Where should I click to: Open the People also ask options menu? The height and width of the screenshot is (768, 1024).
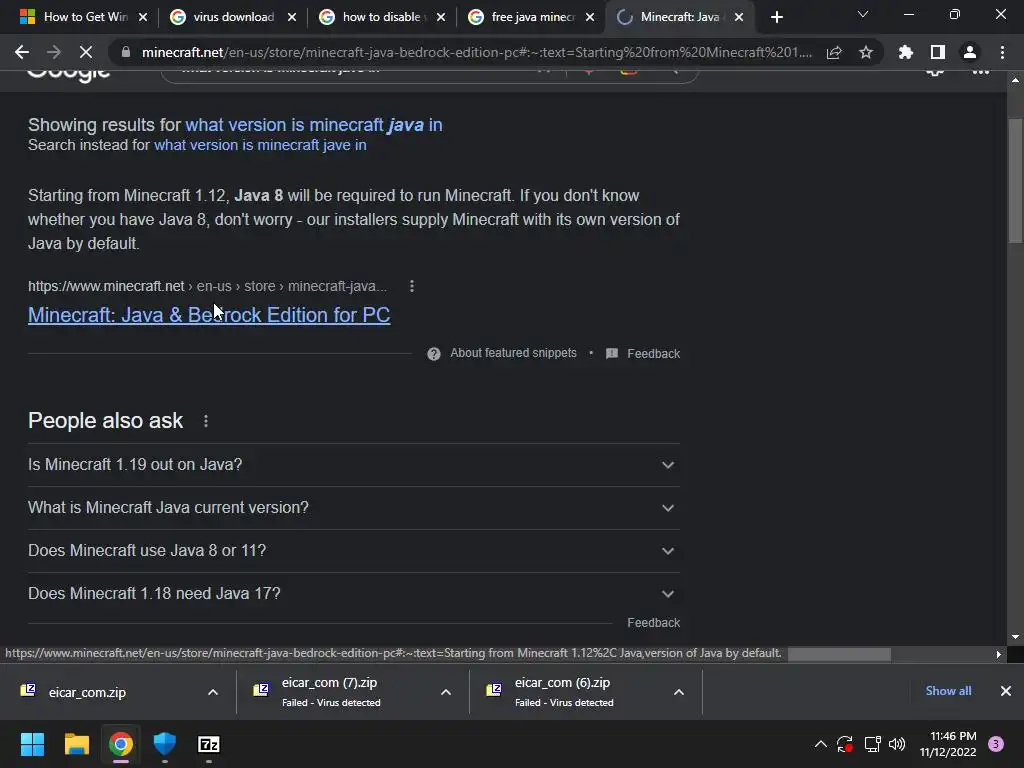point(206,421)
